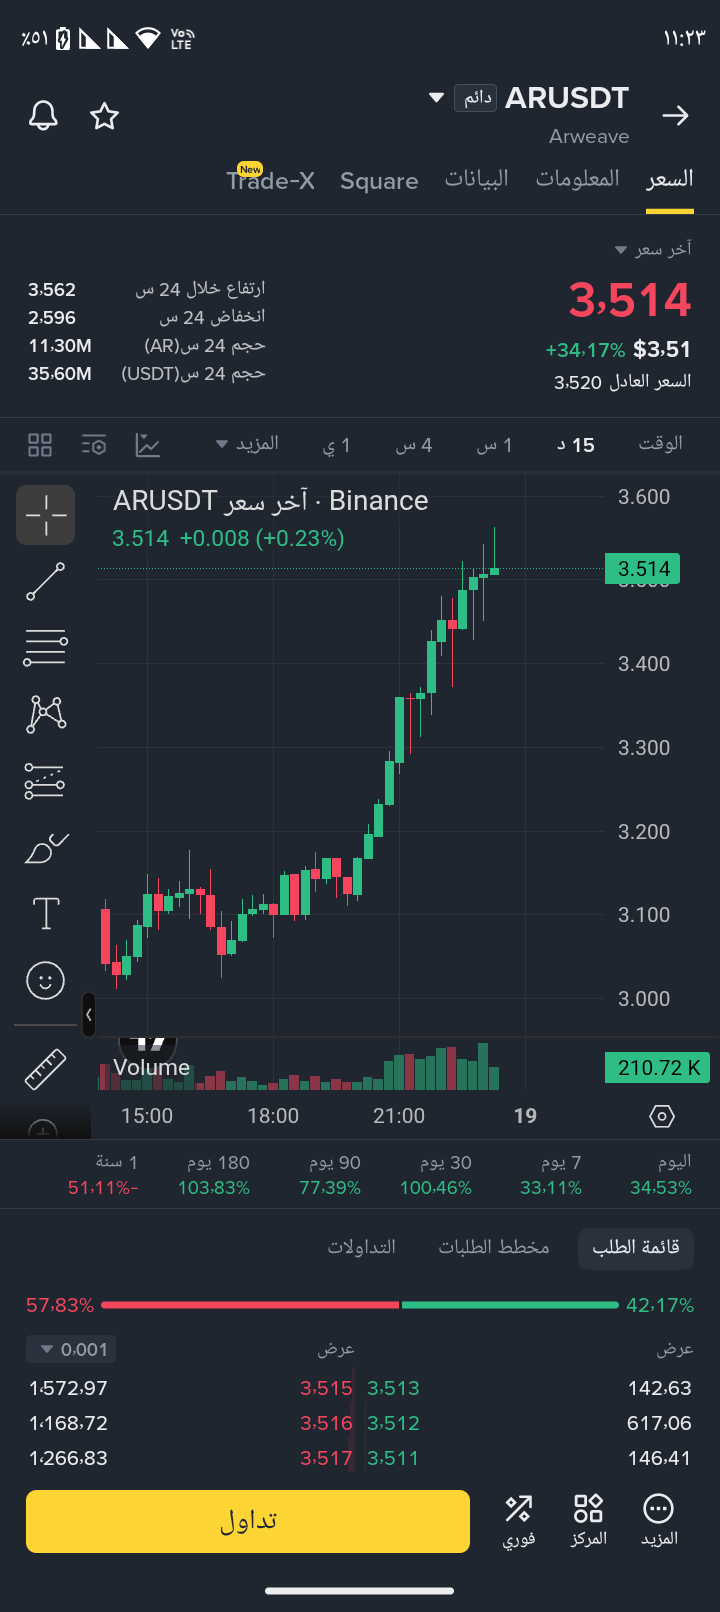Open the brush drawing tool
The image size is (720, 1612).
(46, 848)
